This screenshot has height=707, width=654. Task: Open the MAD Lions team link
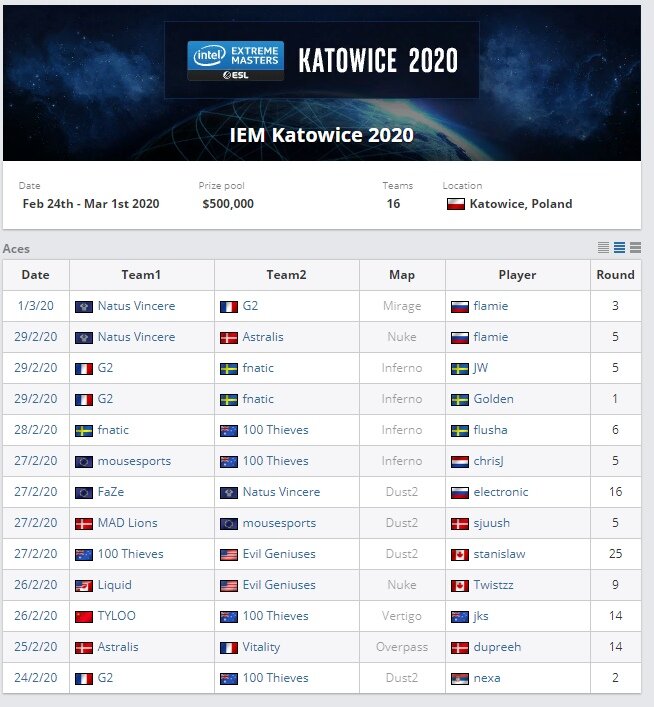(x=128, y=523)
